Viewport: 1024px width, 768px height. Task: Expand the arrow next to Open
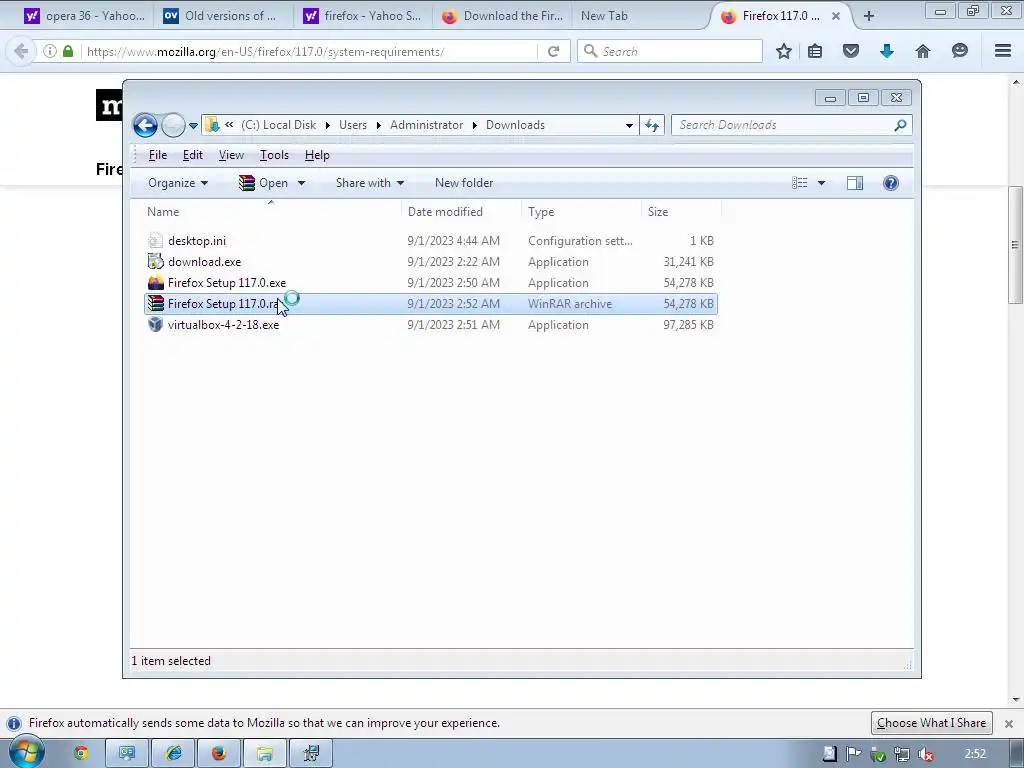coord(301,183)
